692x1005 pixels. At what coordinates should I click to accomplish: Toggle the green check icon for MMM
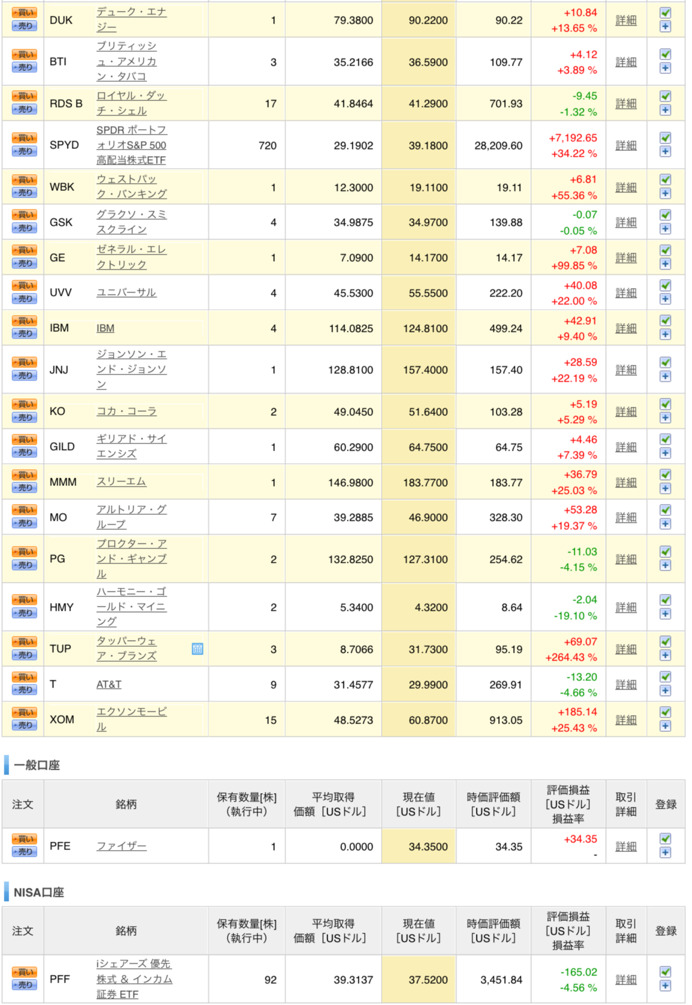[x=665, y=474]
